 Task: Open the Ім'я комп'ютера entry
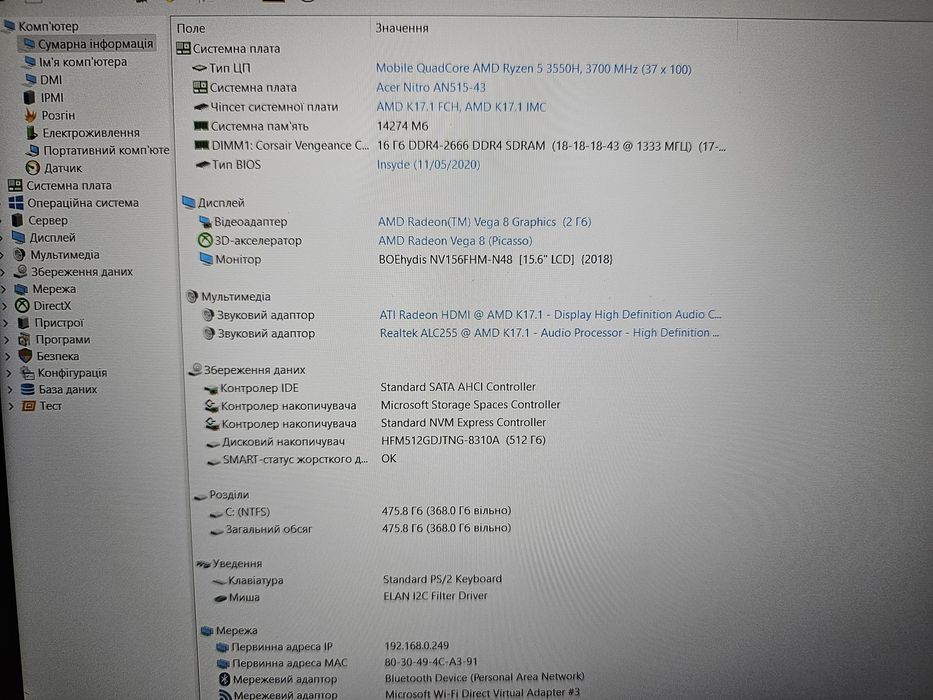tap(82, 62)
